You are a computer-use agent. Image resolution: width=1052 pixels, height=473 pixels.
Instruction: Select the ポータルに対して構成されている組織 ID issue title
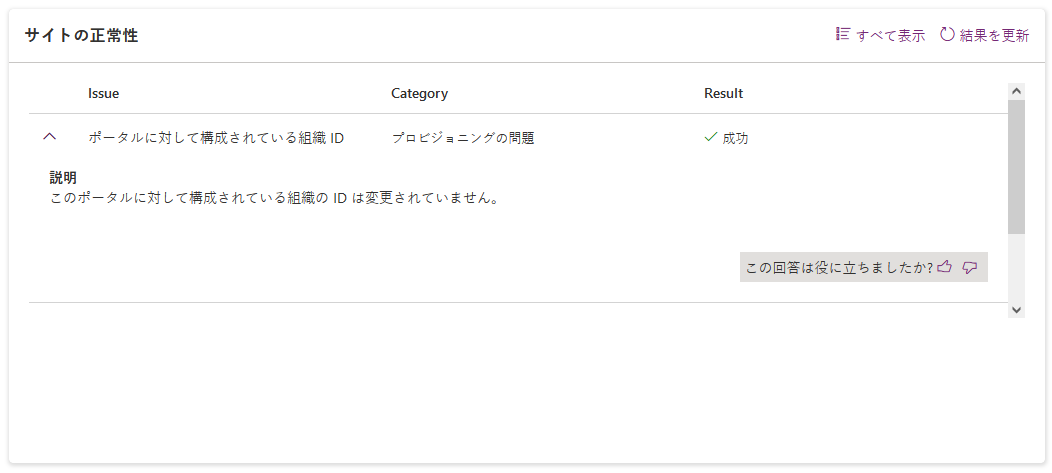pos(216,138)
